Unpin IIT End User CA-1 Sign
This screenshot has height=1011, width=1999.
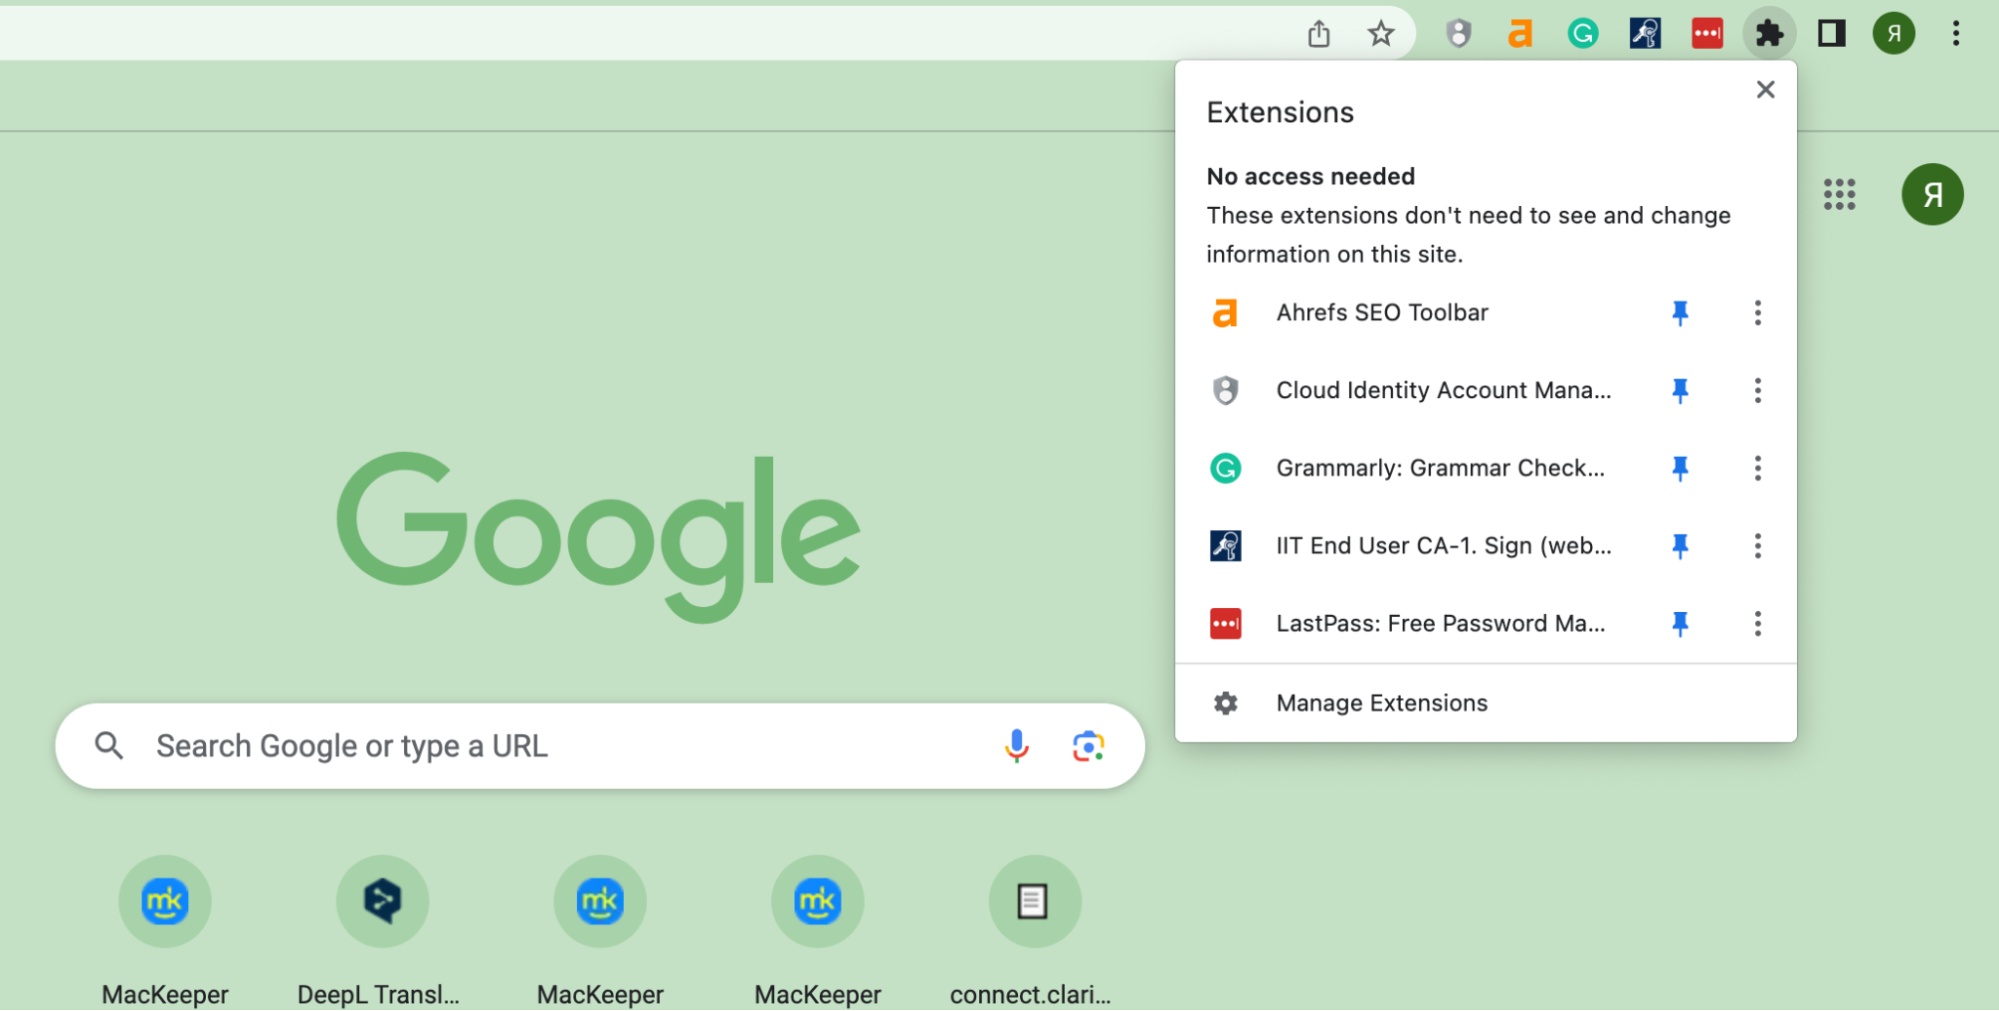coord(1680,546)
